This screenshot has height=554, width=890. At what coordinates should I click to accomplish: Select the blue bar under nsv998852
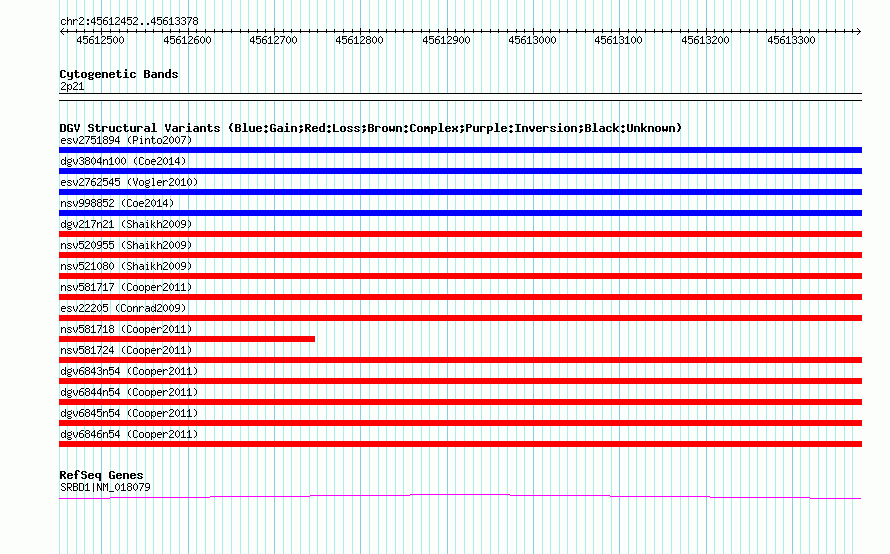click(x=460, y=213)
